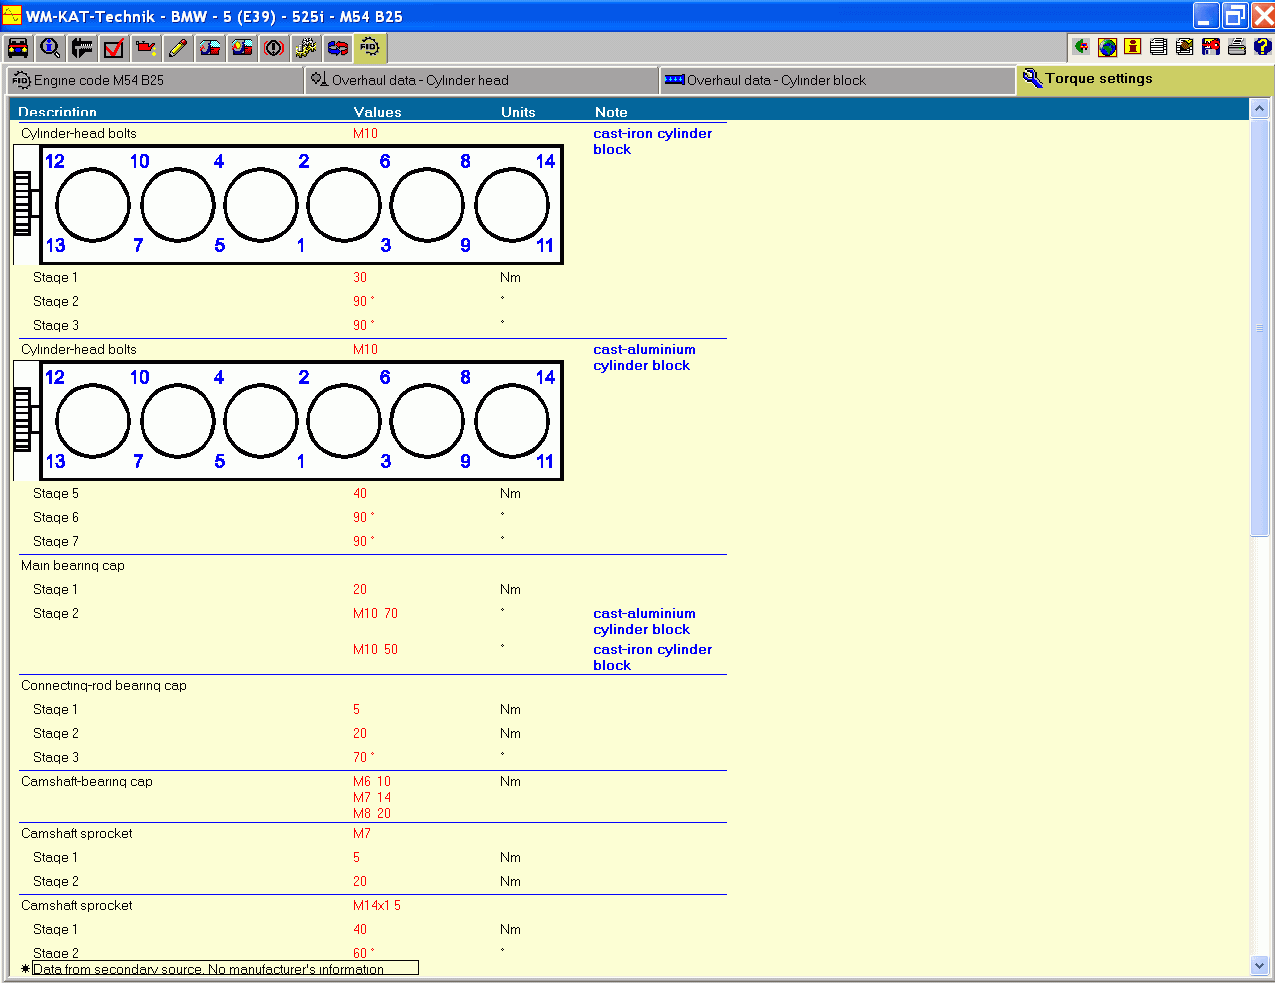The image size is (1275, 983).
Task: Click the 'M10 70' torque value
Action: point(375,614)
